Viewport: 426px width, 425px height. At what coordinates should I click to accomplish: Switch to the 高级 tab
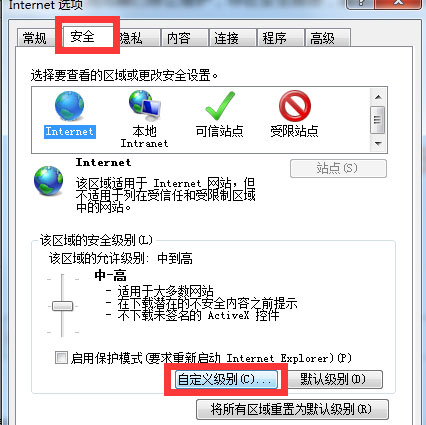[328, 38]
